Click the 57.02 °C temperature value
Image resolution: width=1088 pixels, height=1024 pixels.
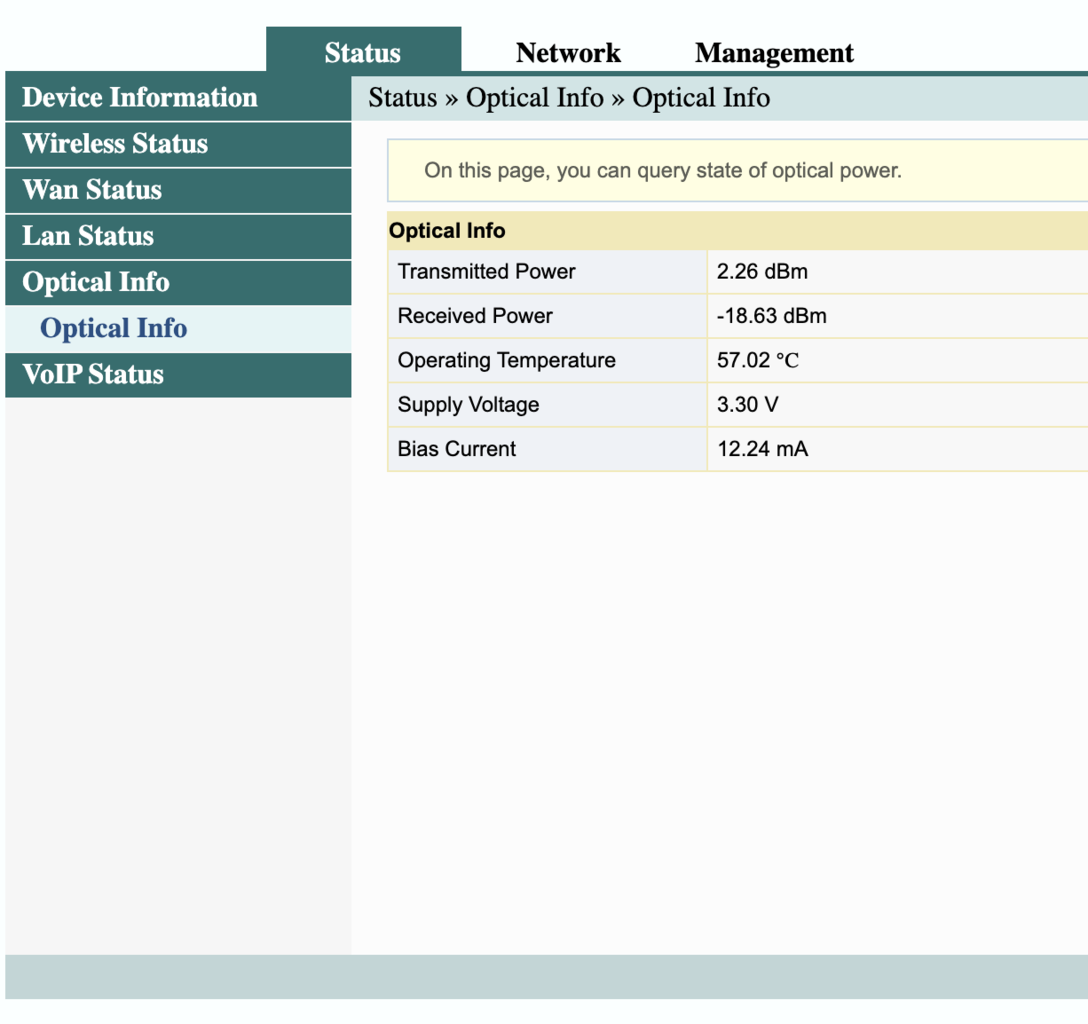tap(758, 361)
